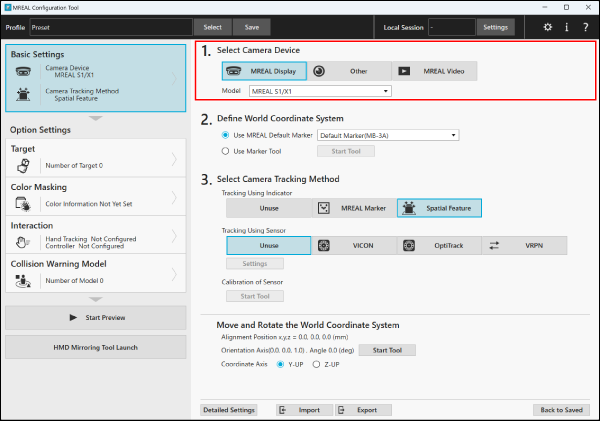Viewport: 600px width, 421px height.
Task: Click the profile Select button
Action: [x=212, y=27]
